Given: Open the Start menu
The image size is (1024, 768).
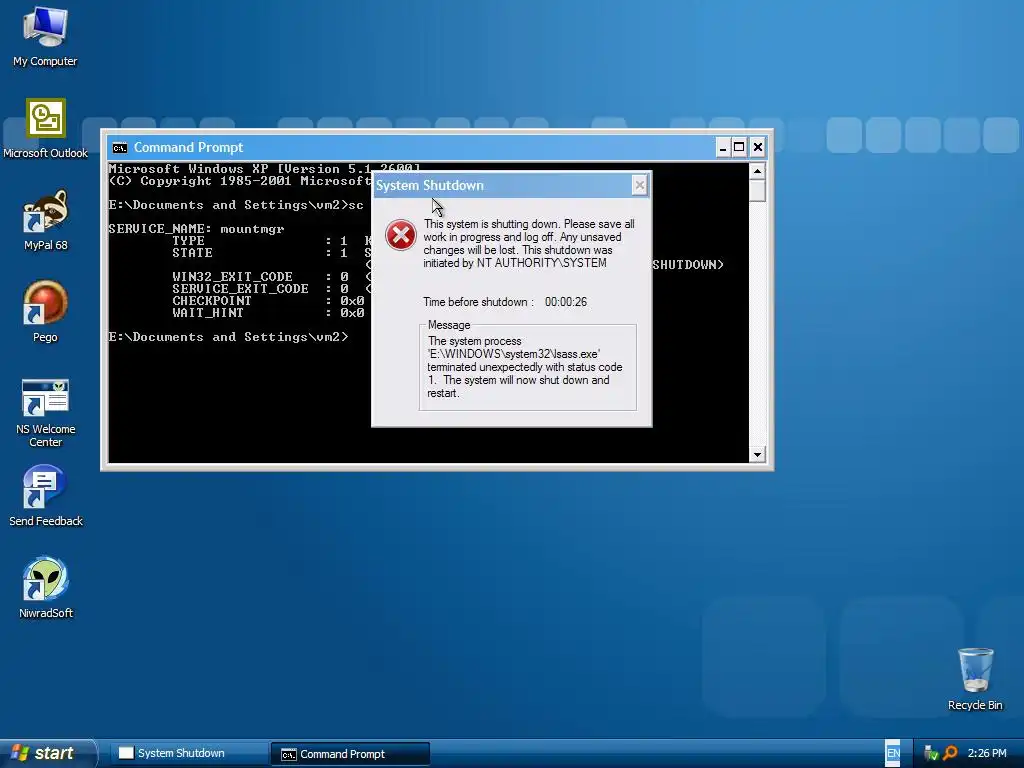Looking at the screenshot, I should click(47, 753).
